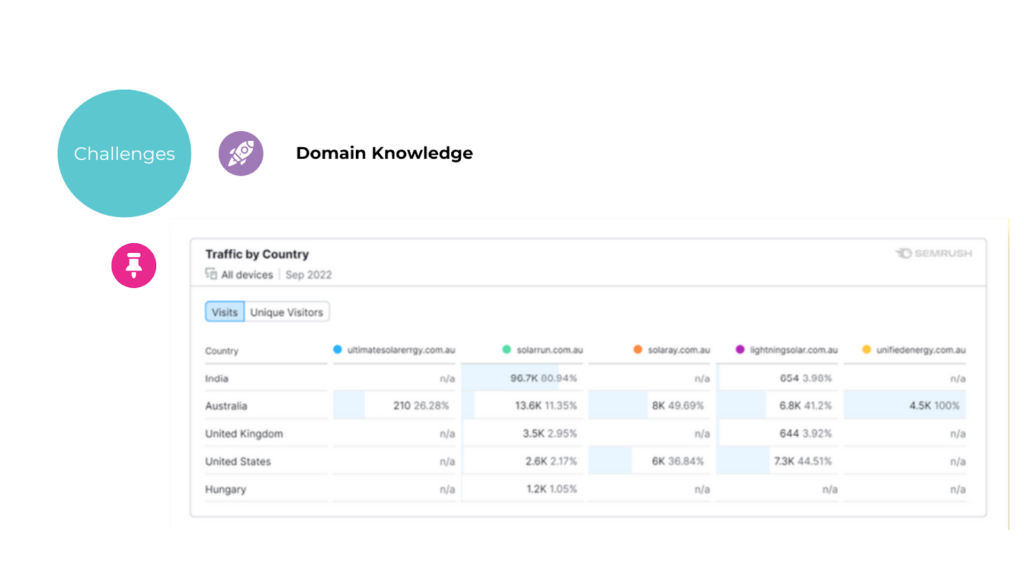Click the green dot beside solarrun.com.au
Viewport: 1024px width, 576px height.
click(507, 350)
